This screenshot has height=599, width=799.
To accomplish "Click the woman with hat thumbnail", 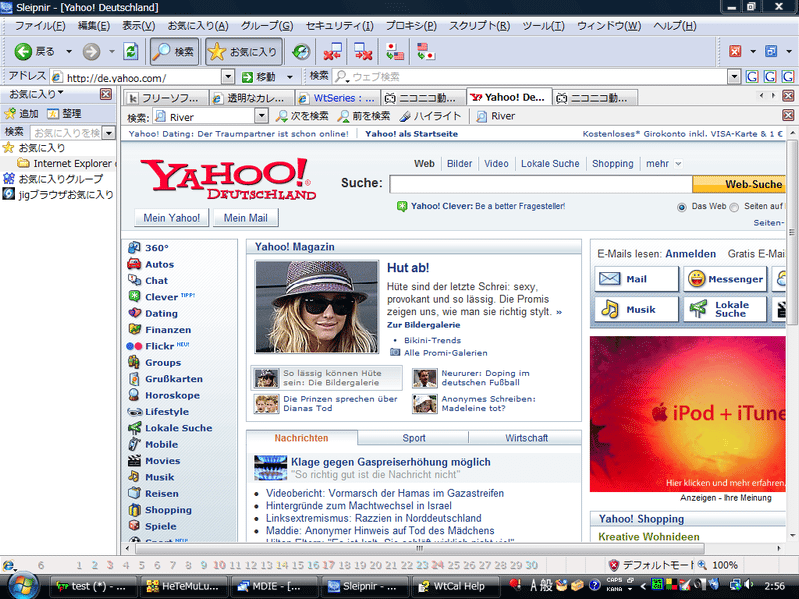I will pos(316,307).
